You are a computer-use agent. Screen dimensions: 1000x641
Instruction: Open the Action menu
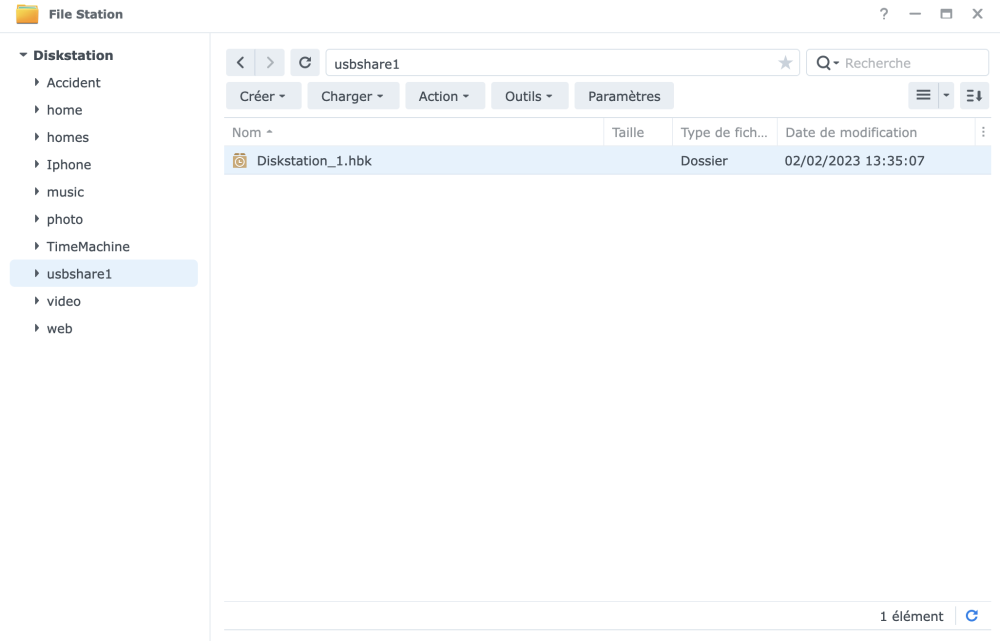point(444,96)
